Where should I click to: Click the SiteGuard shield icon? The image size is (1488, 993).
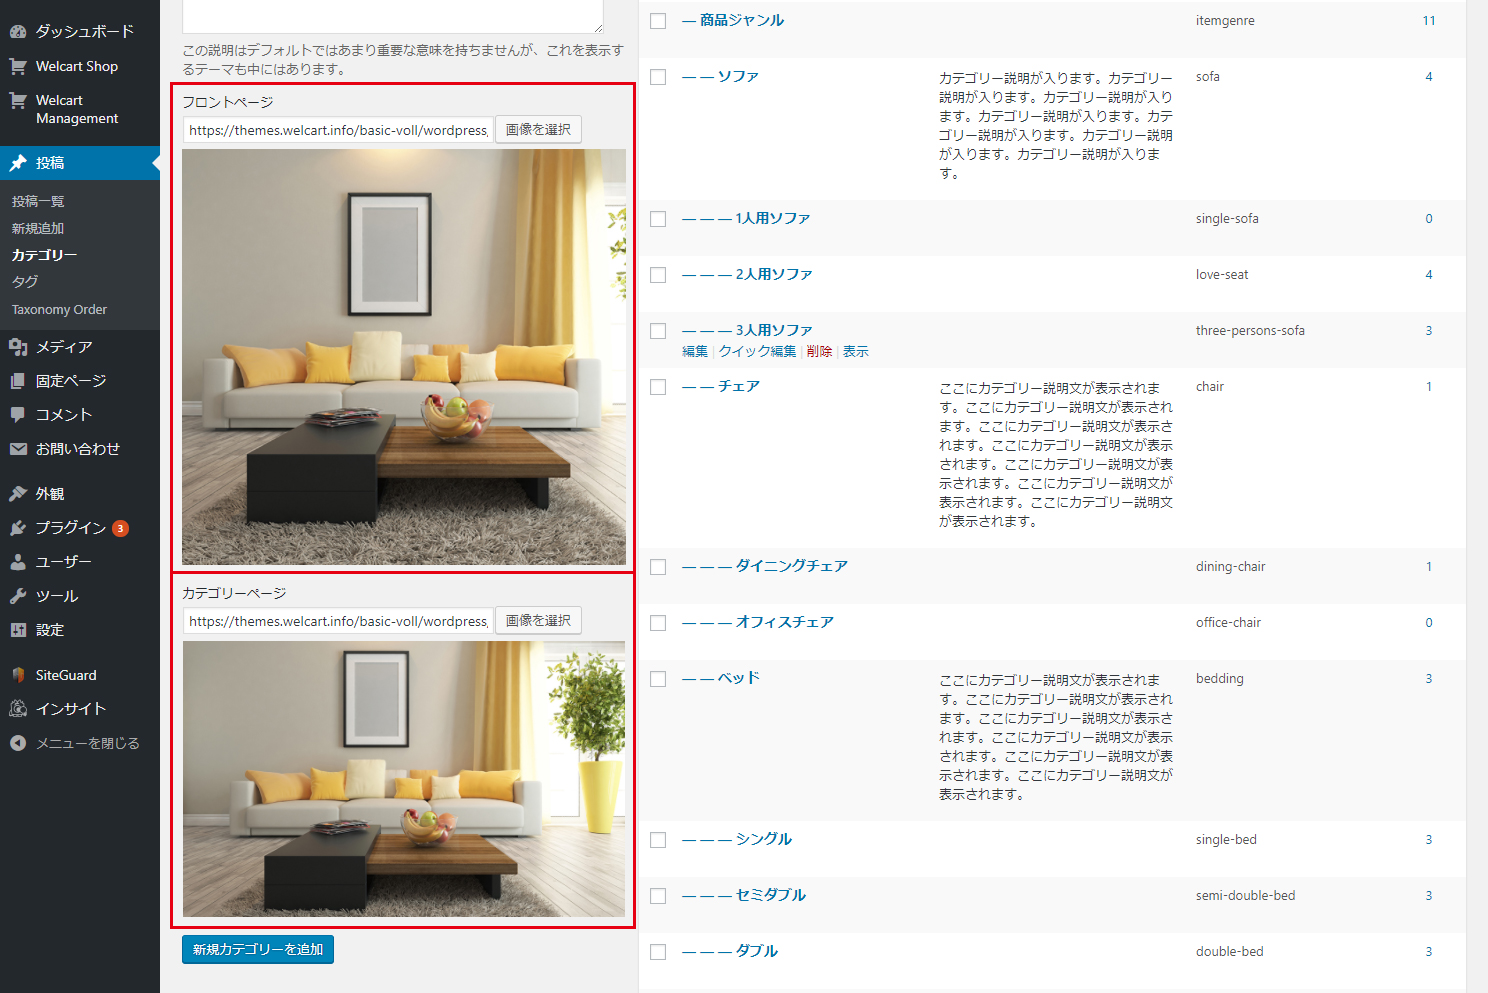click(18, 675)
